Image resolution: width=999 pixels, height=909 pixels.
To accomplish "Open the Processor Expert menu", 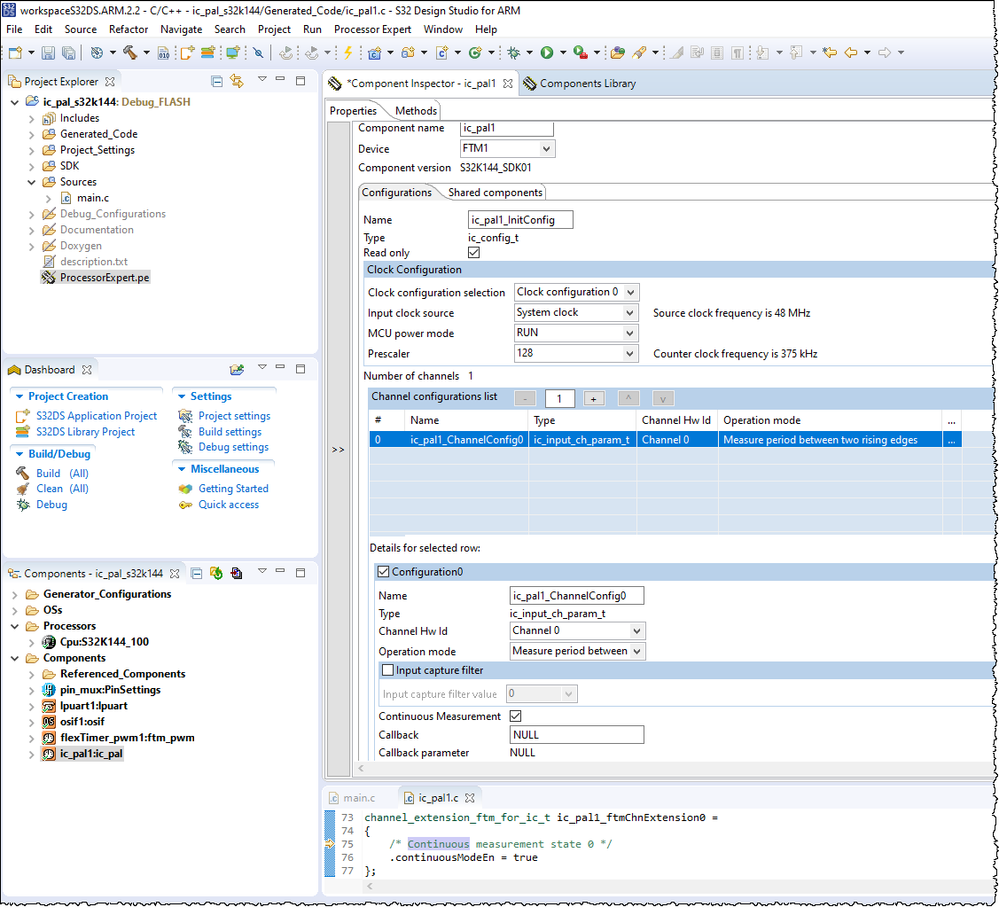I will 372,29.
